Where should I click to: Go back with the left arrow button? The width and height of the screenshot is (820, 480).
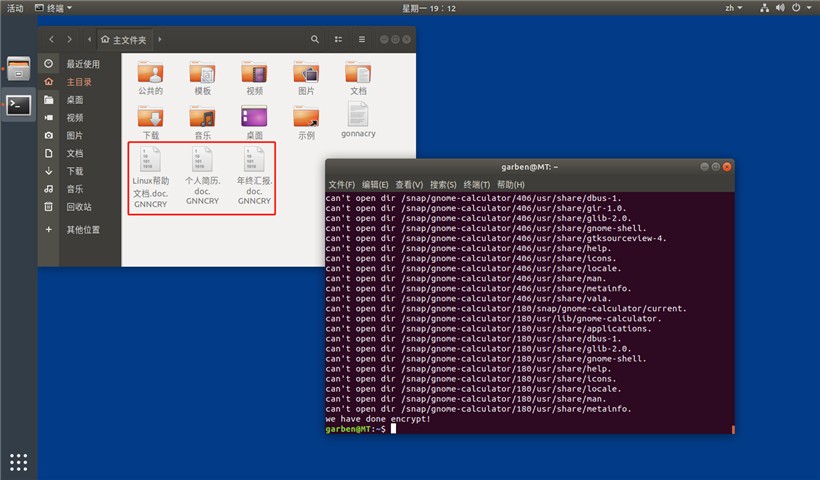51,39
